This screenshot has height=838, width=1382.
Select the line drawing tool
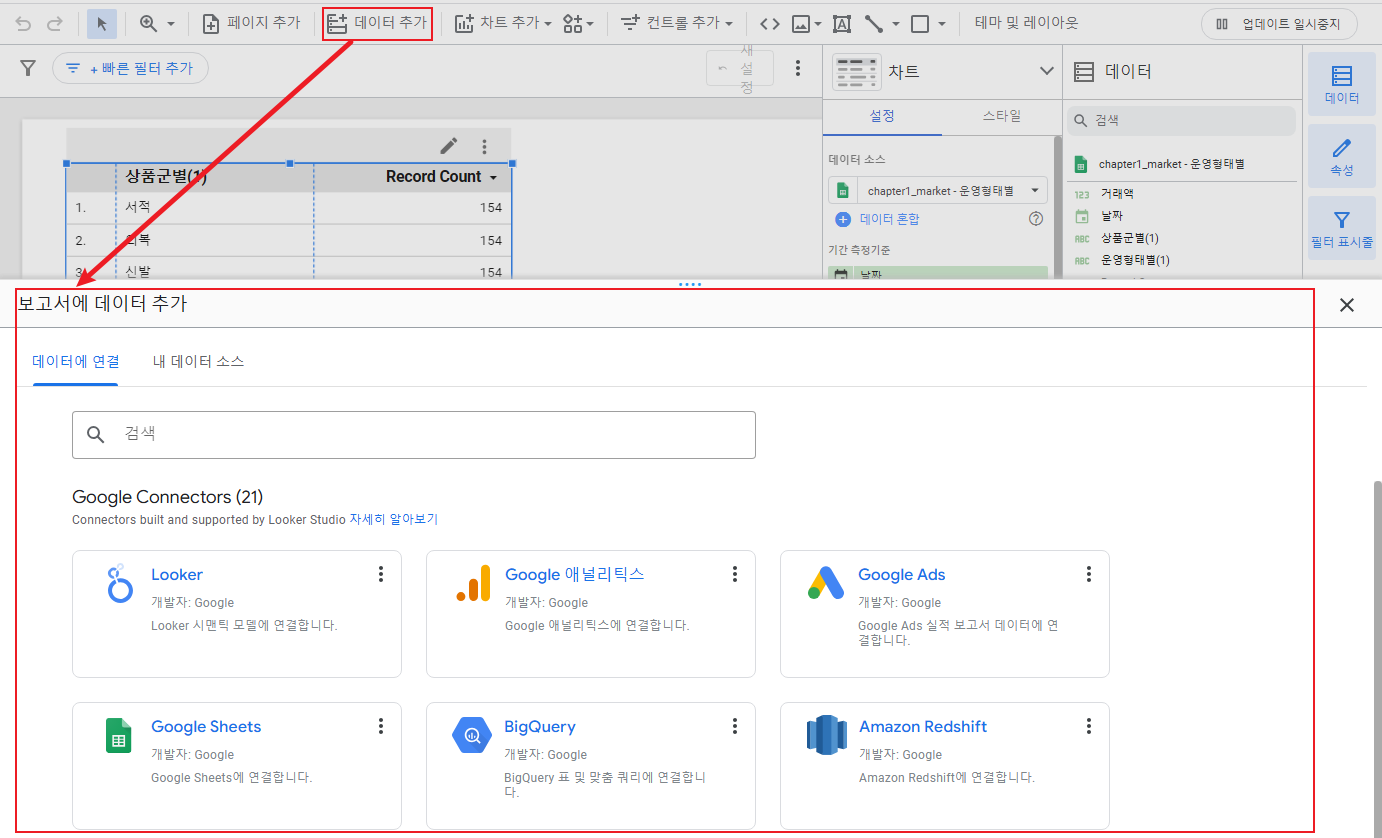coord(874,23)
